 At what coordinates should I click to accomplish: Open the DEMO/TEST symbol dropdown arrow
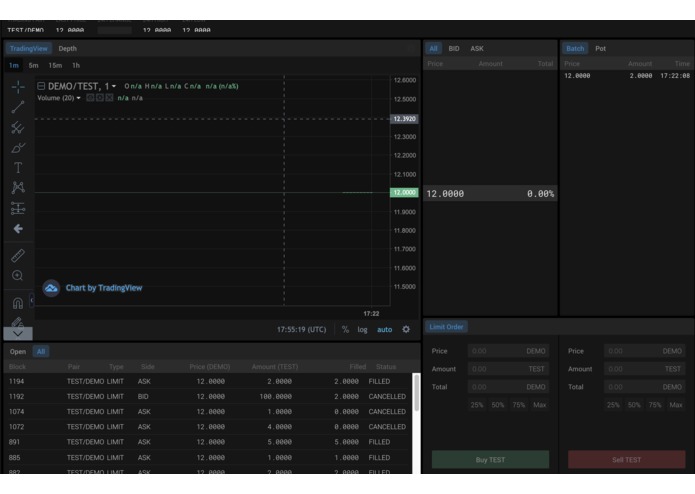tap(114, 86)
